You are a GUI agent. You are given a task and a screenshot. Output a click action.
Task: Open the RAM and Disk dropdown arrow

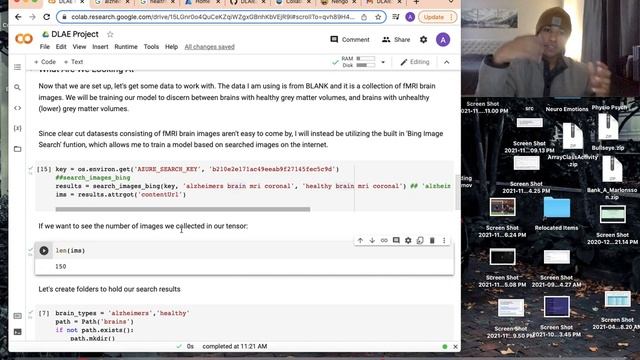tap(383, 62)
